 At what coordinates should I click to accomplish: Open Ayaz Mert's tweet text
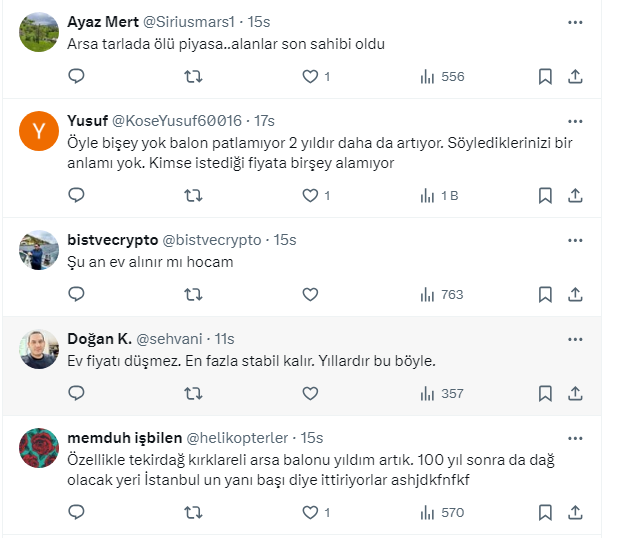(226, 43)
